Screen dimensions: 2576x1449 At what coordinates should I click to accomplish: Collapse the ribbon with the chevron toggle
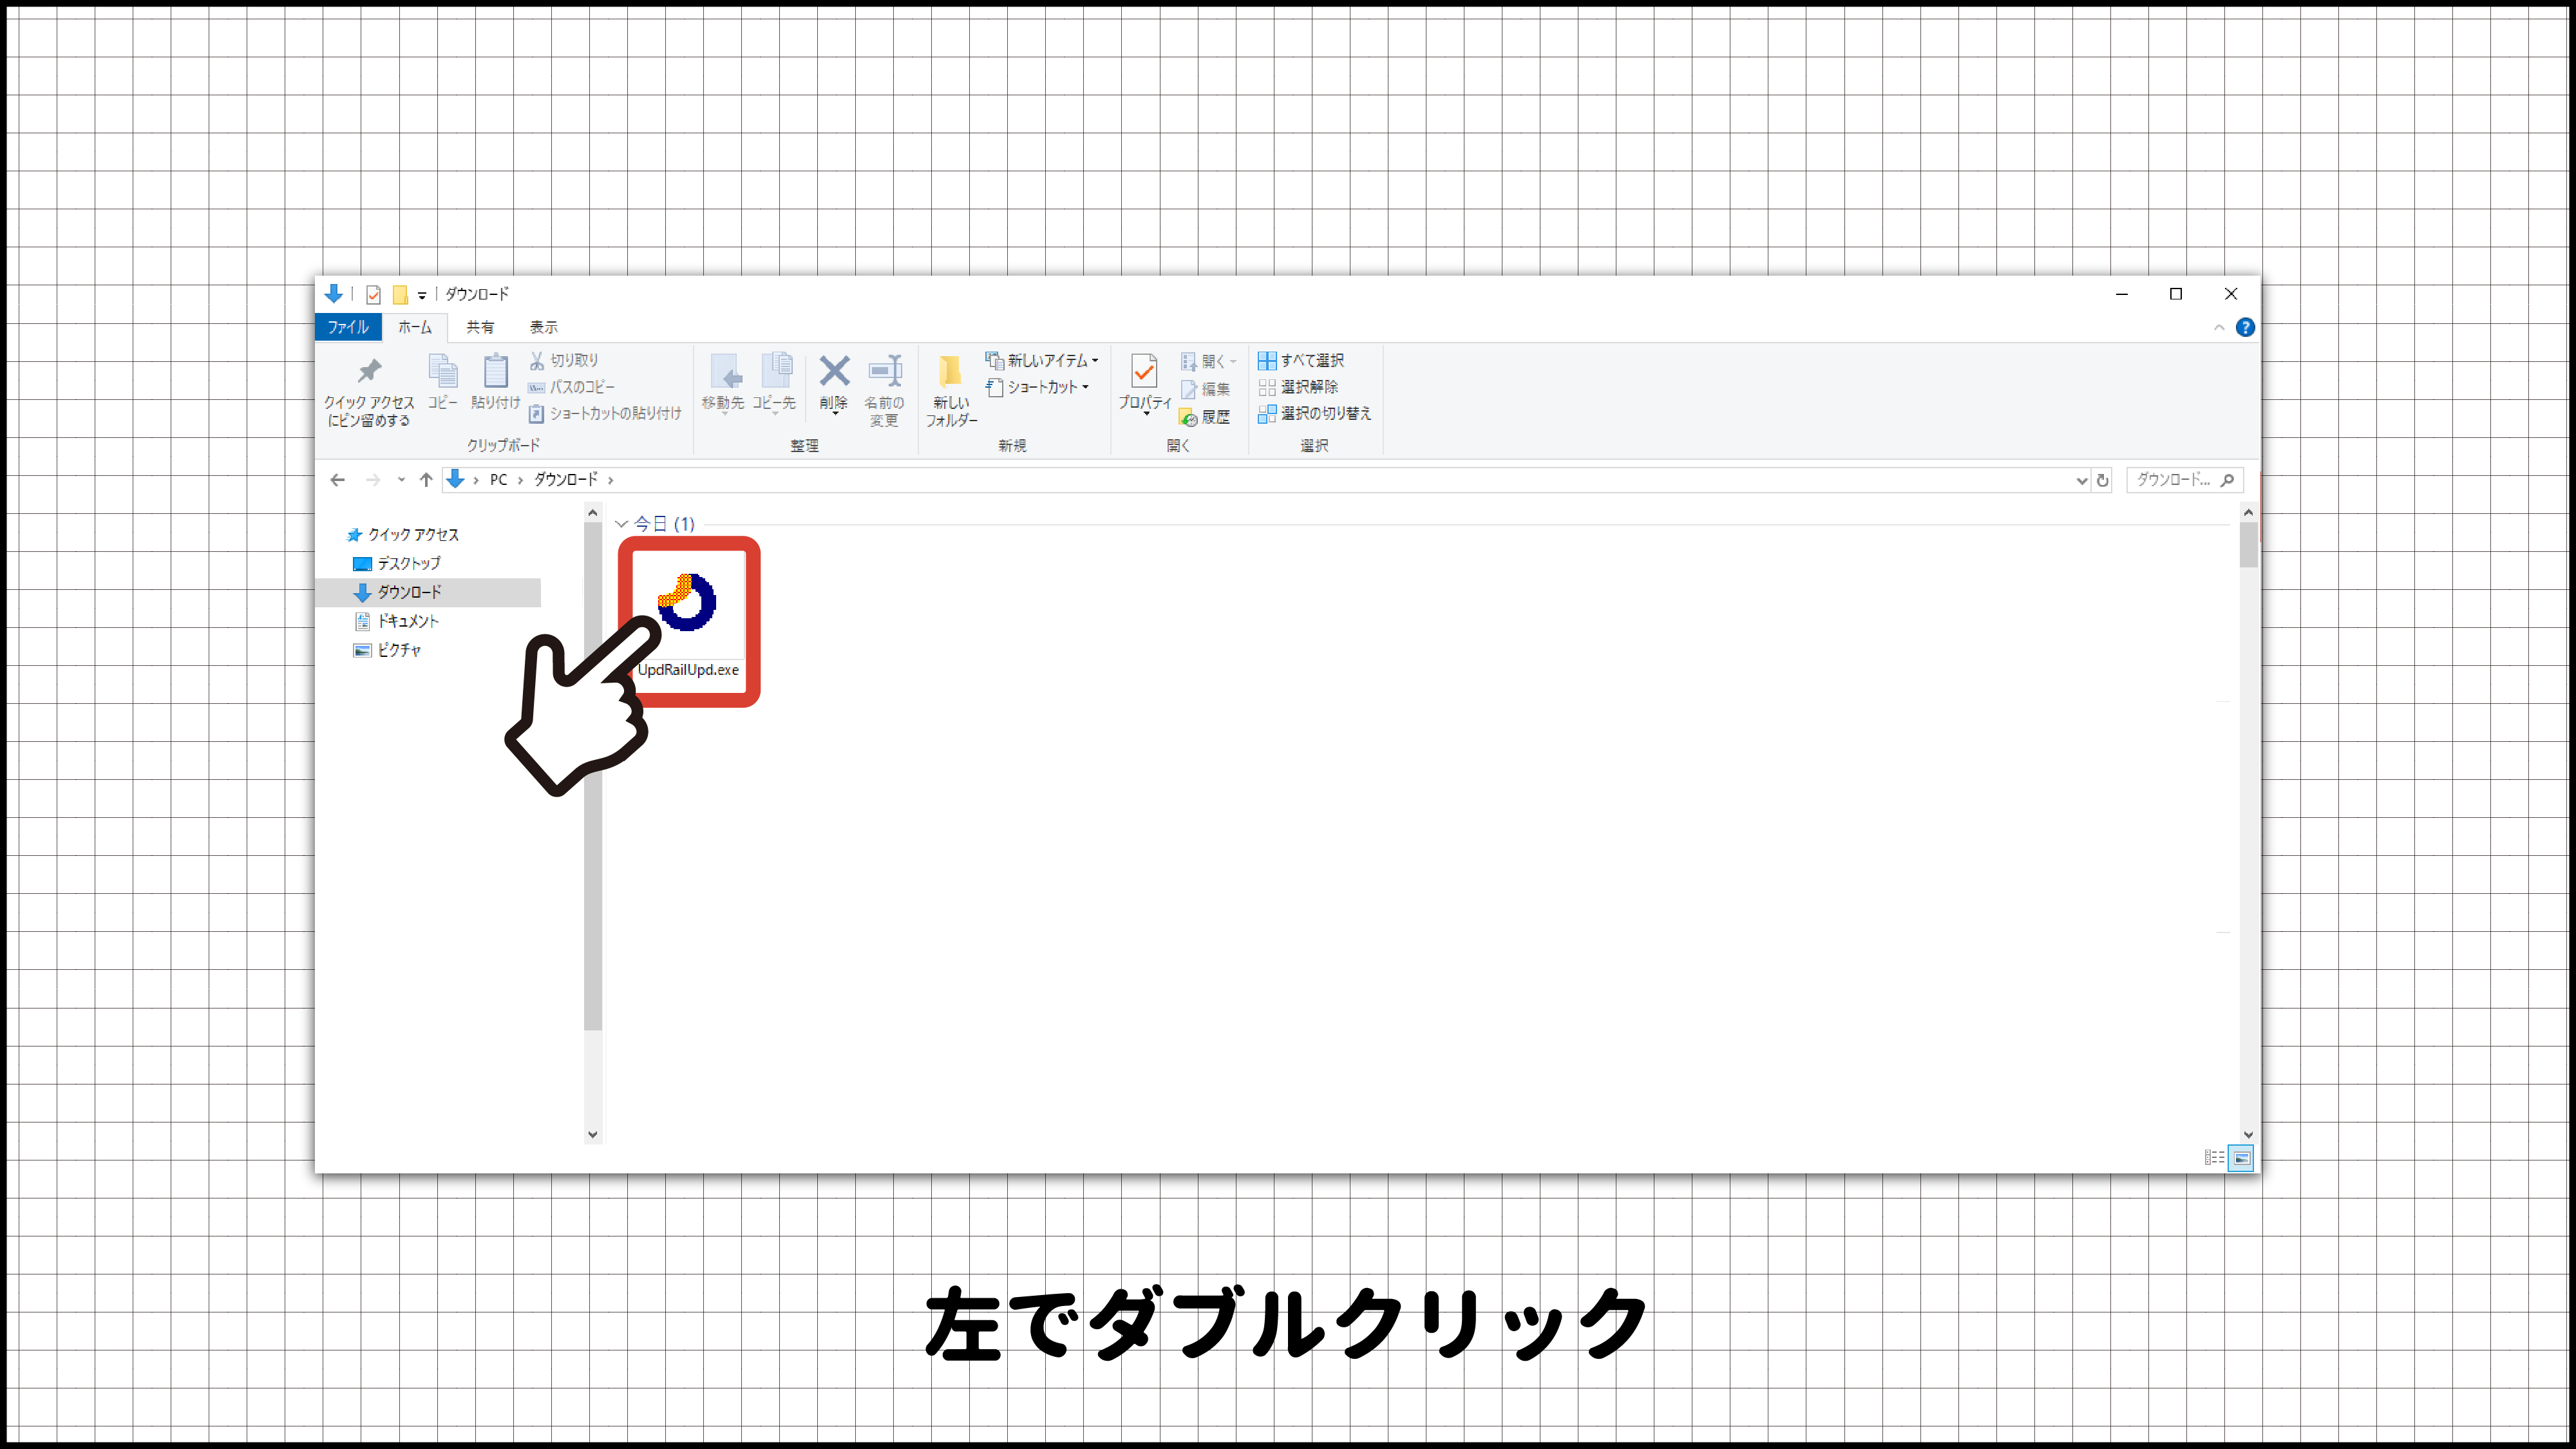pyautogui.click(x=2219, y=327)
